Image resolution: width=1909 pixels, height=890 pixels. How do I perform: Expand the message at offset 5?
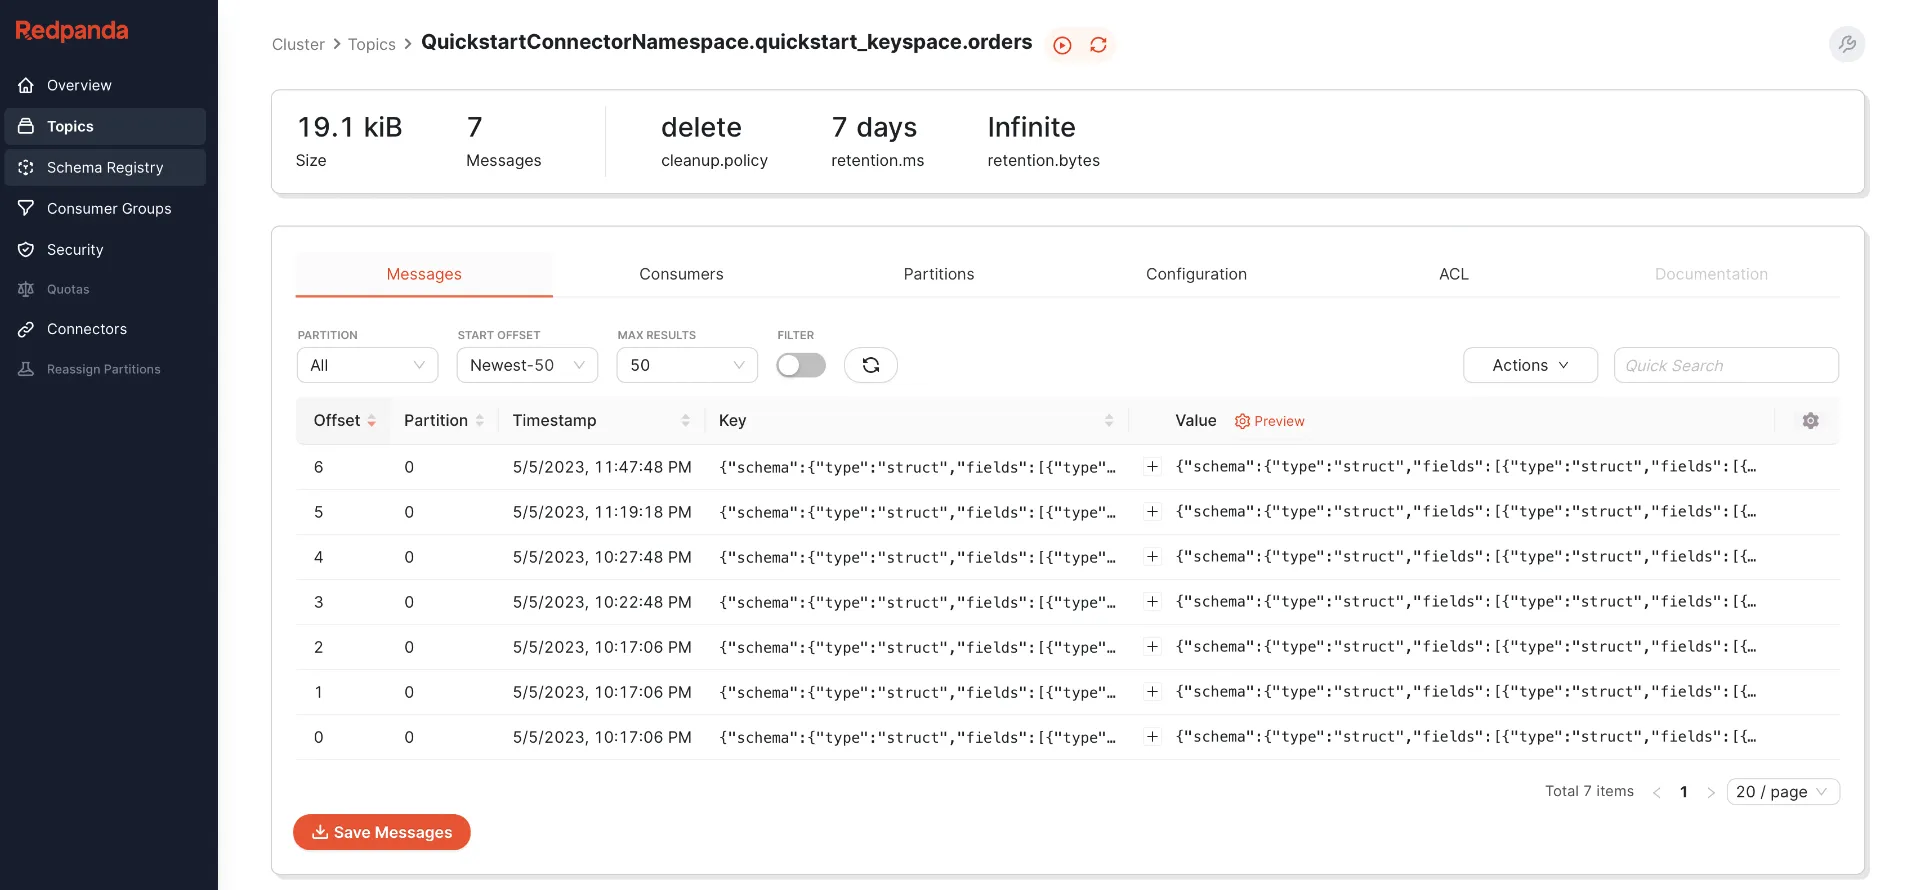[x=1152, y=512]
